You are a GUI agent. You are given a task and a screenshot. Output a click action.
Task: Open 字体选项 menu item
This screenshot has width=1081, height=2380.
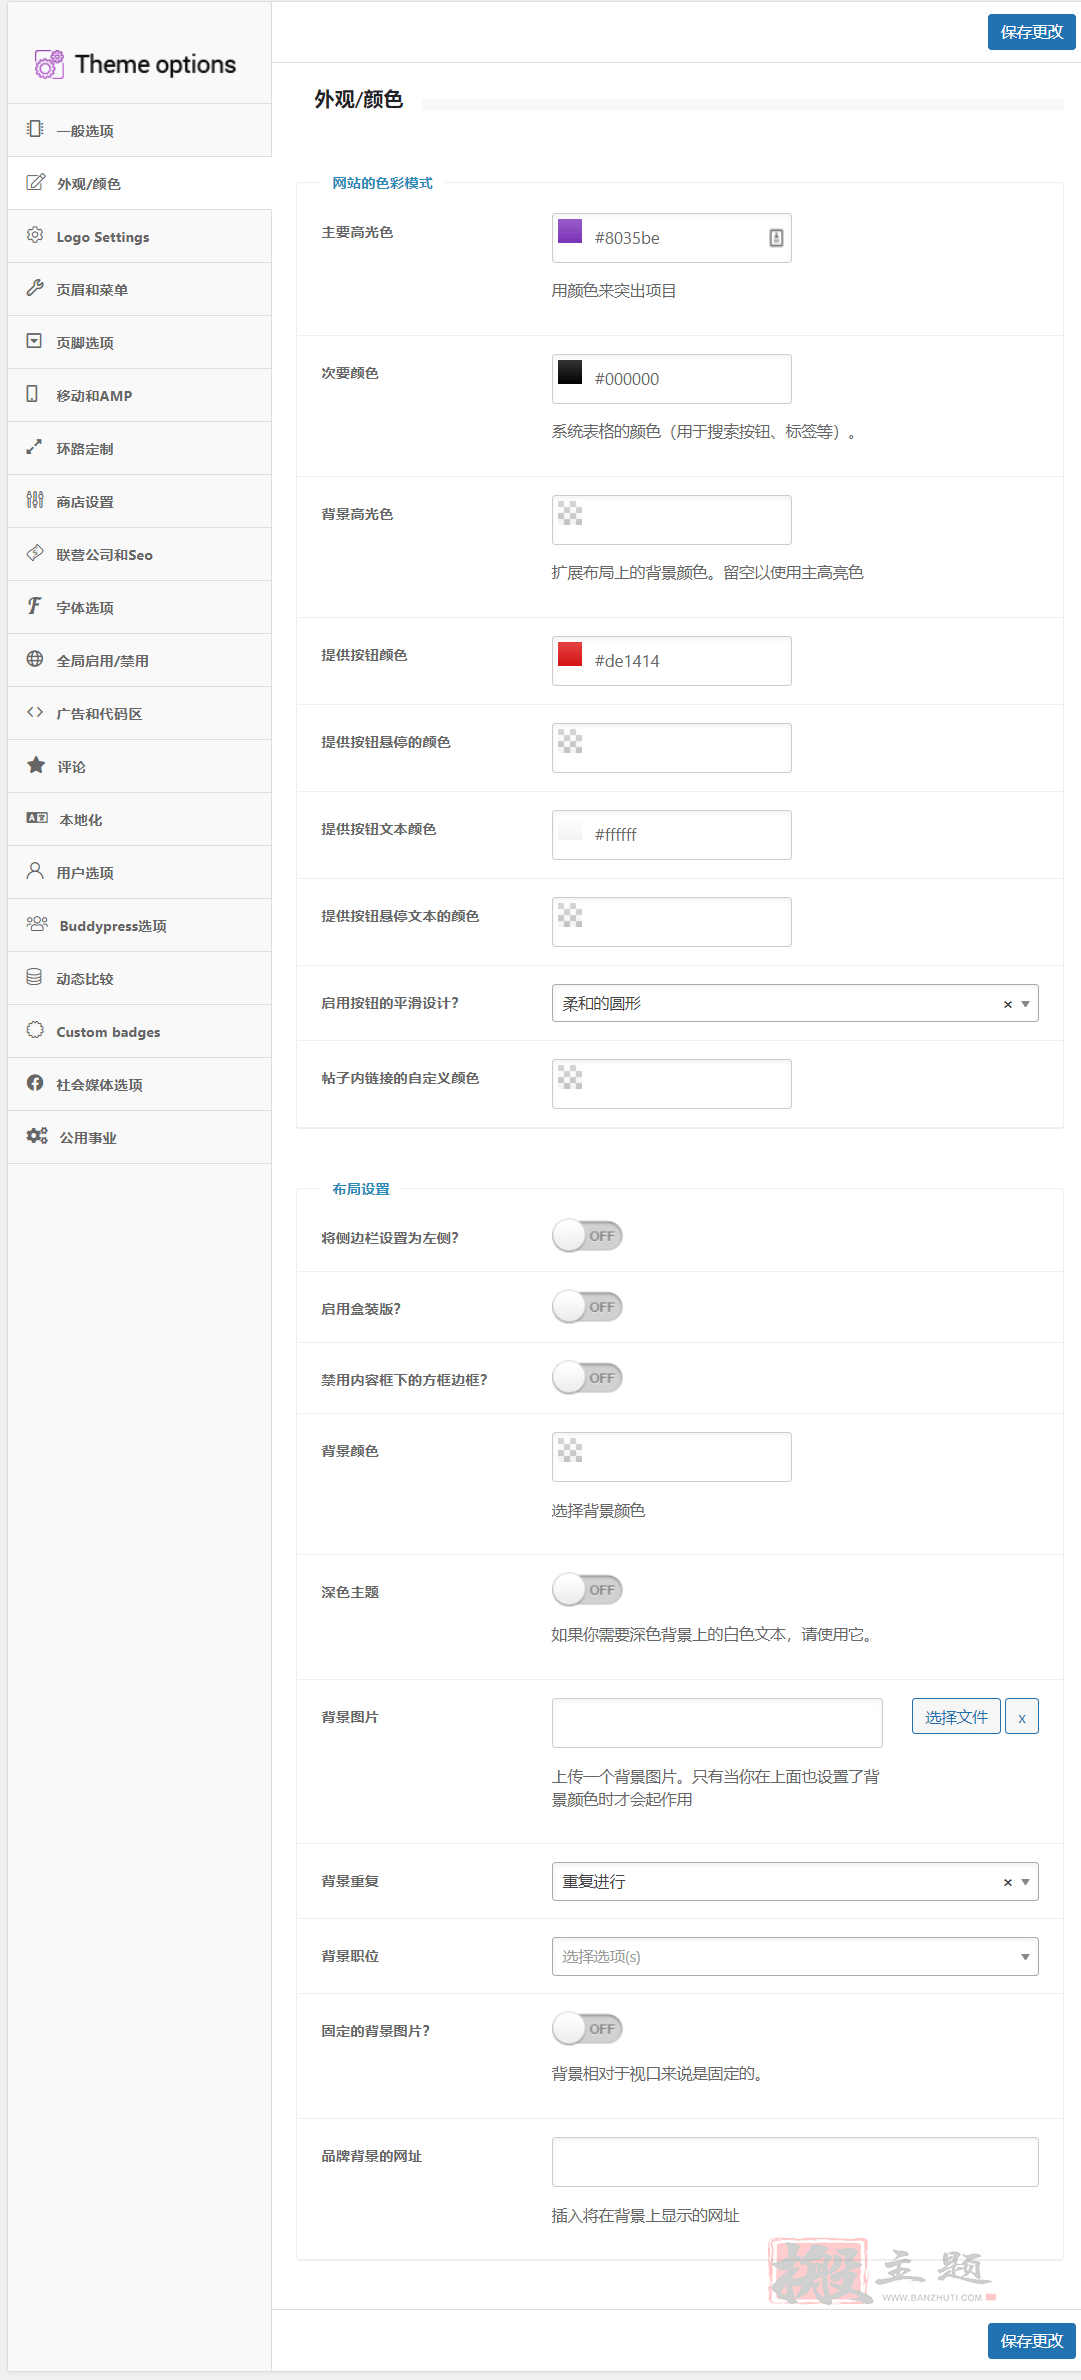click(140, 607)
